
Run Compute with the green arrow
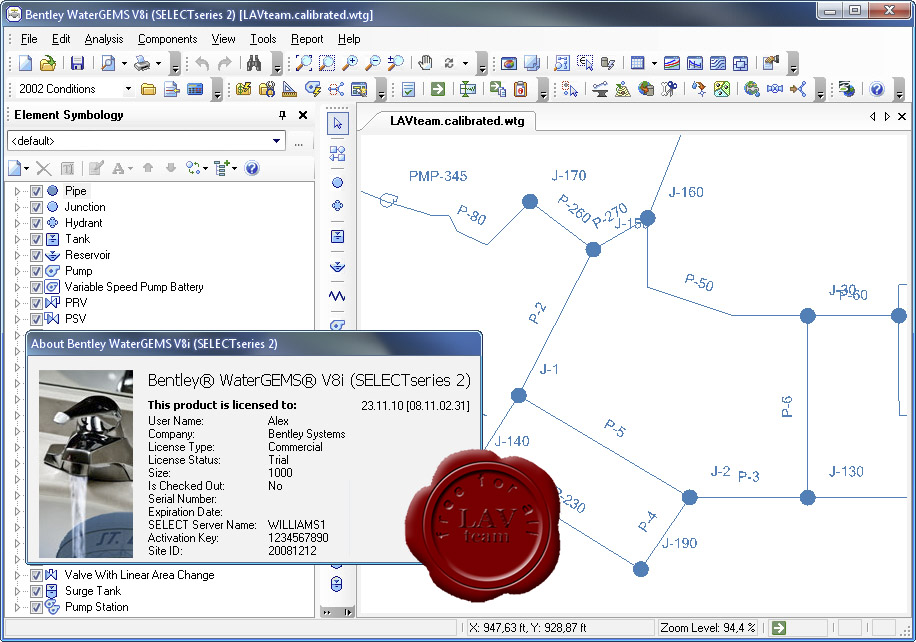(x=438, y=89)
